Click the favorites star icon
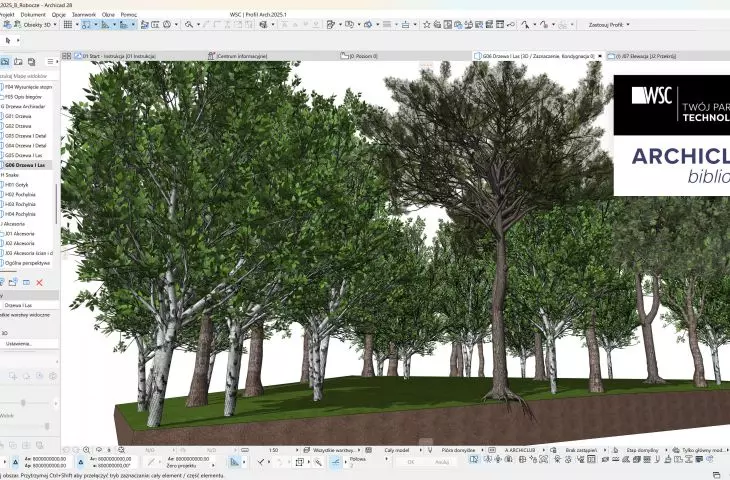The width and height of the screenshot is (730, 480). tap(426, 25)
